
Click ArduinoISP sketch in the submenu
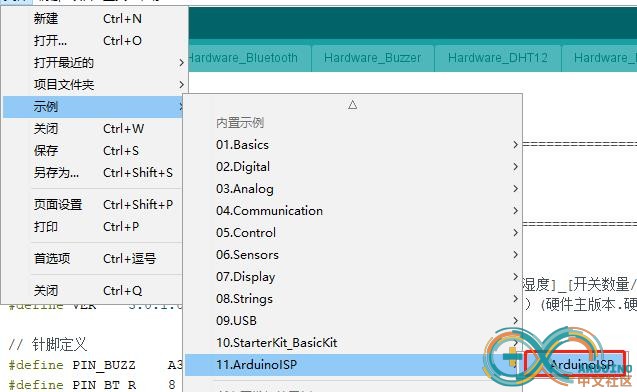(x=575, y=364)
